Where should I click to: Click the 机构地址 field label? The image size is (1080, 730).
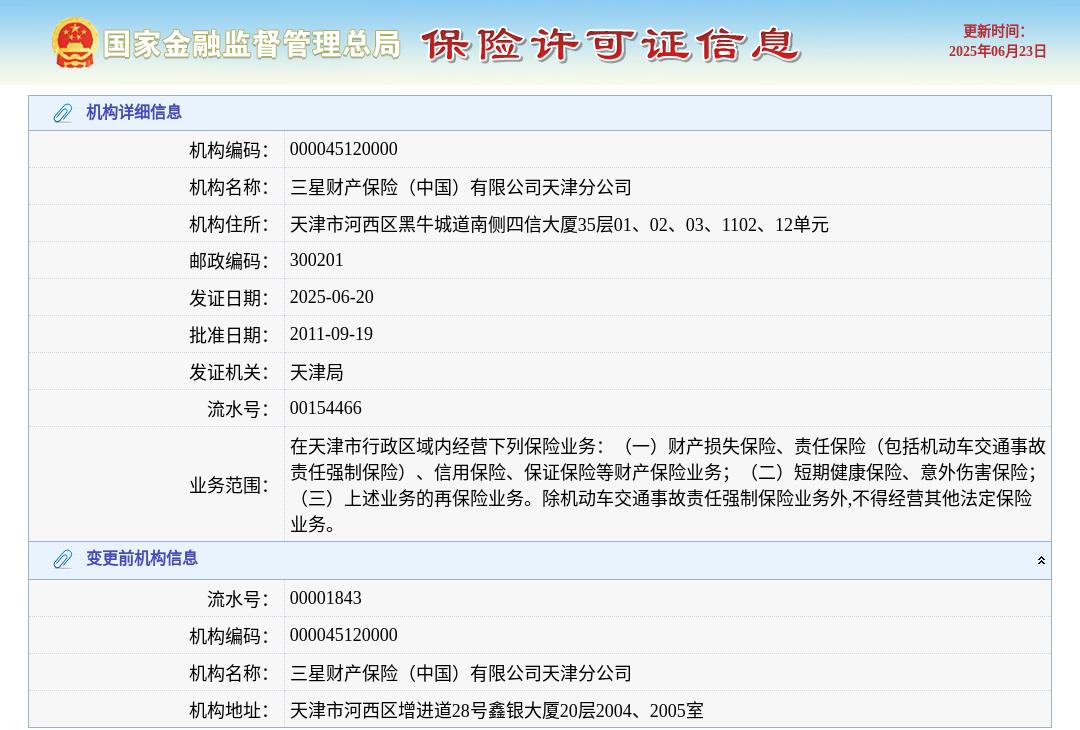coord(229,711)
